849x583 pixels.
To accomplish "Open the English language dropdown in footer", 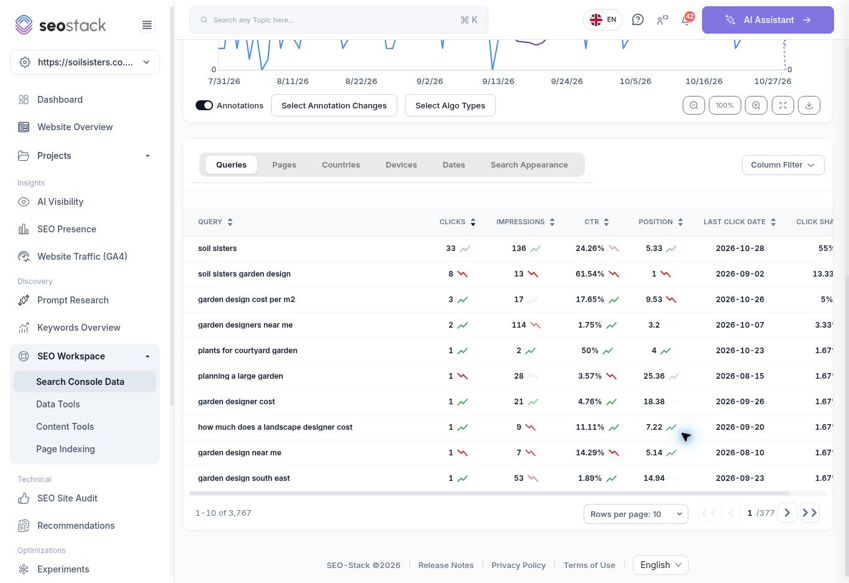I will pyautogui.click(x=661, y=565).
